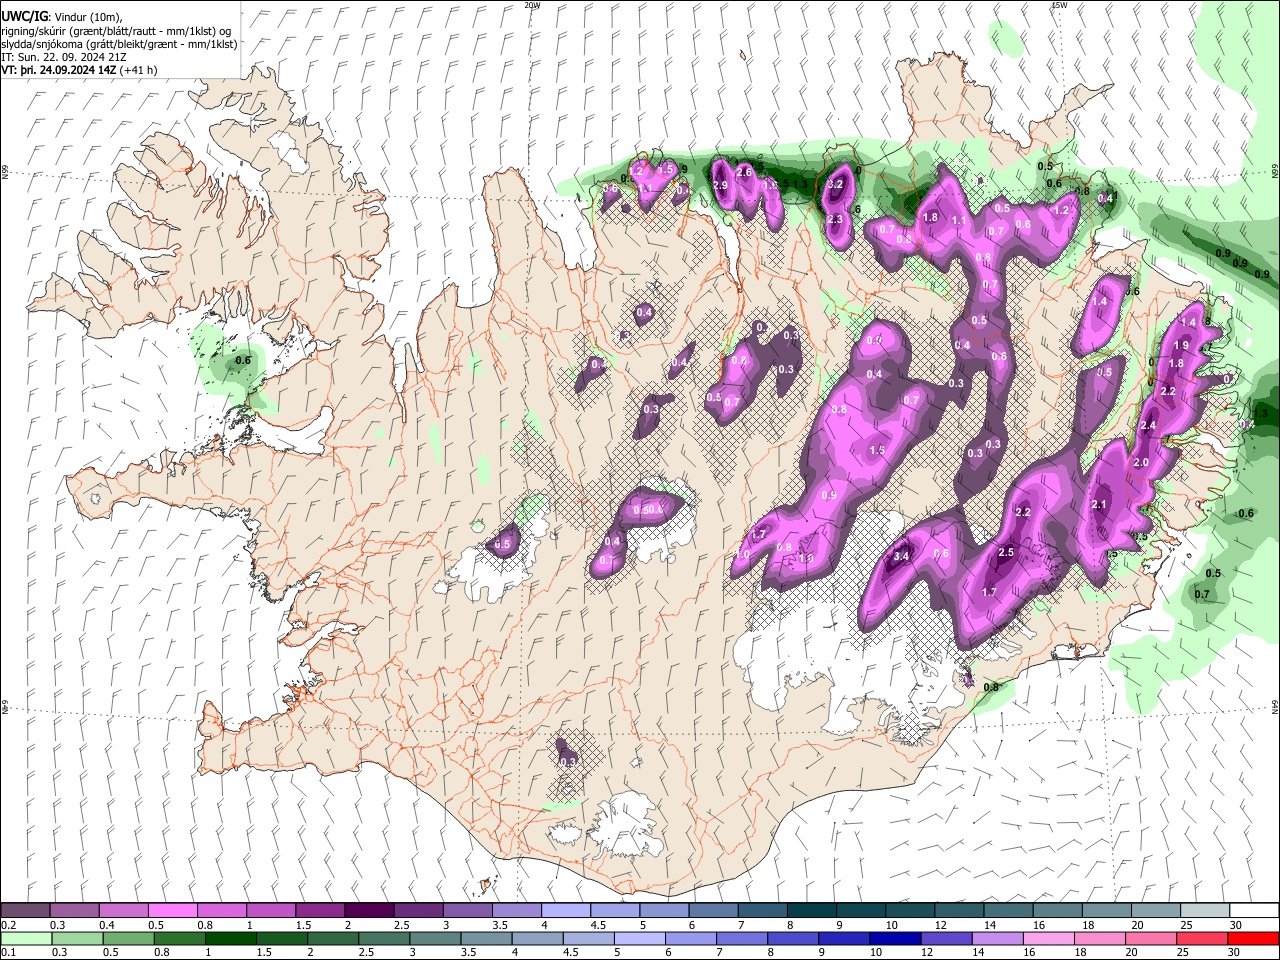Click the '3.4' snowfall value on the map
This screenshot has height=960, width=1280.
(900, 556)
